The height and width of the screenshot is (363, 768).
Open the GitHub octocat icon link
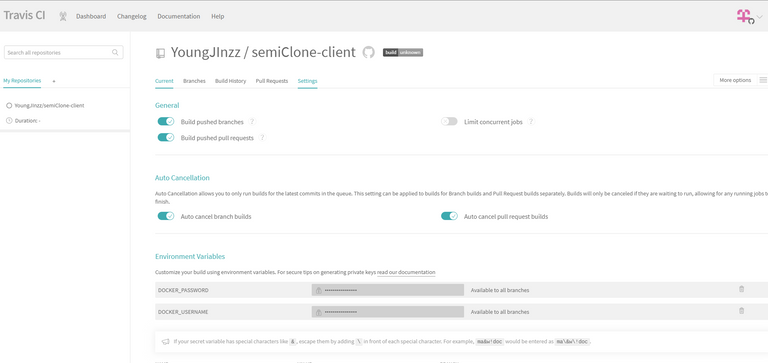click(368, 52)
